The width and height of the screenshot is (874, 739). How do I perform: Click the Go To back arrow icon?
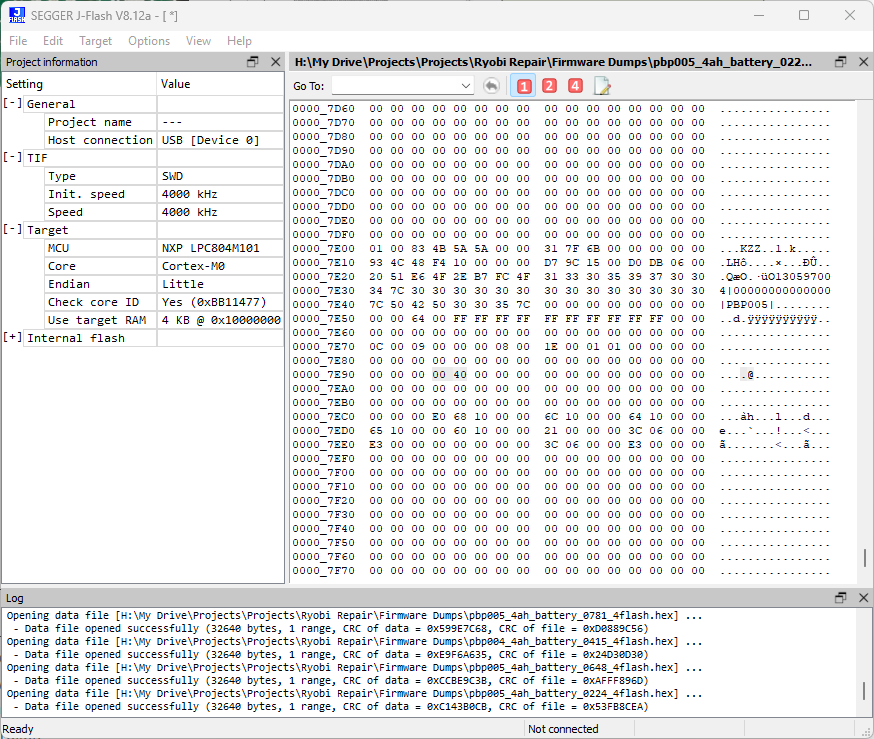(491, 86)
